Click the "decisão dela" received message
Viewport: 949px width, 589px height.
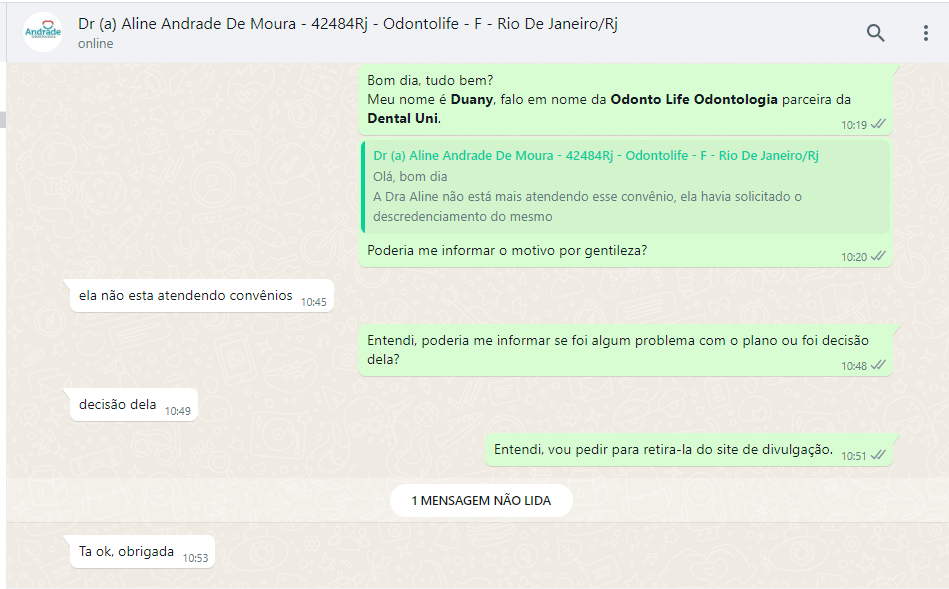pyautogui.click(x=118, y=405)
